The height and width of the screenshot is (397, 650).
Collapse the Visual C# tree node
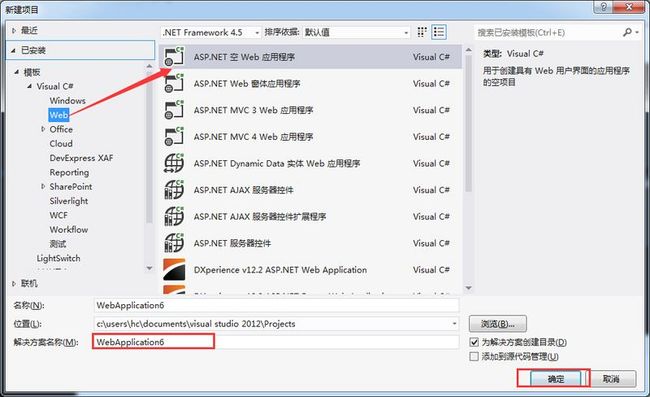(29, 86)
